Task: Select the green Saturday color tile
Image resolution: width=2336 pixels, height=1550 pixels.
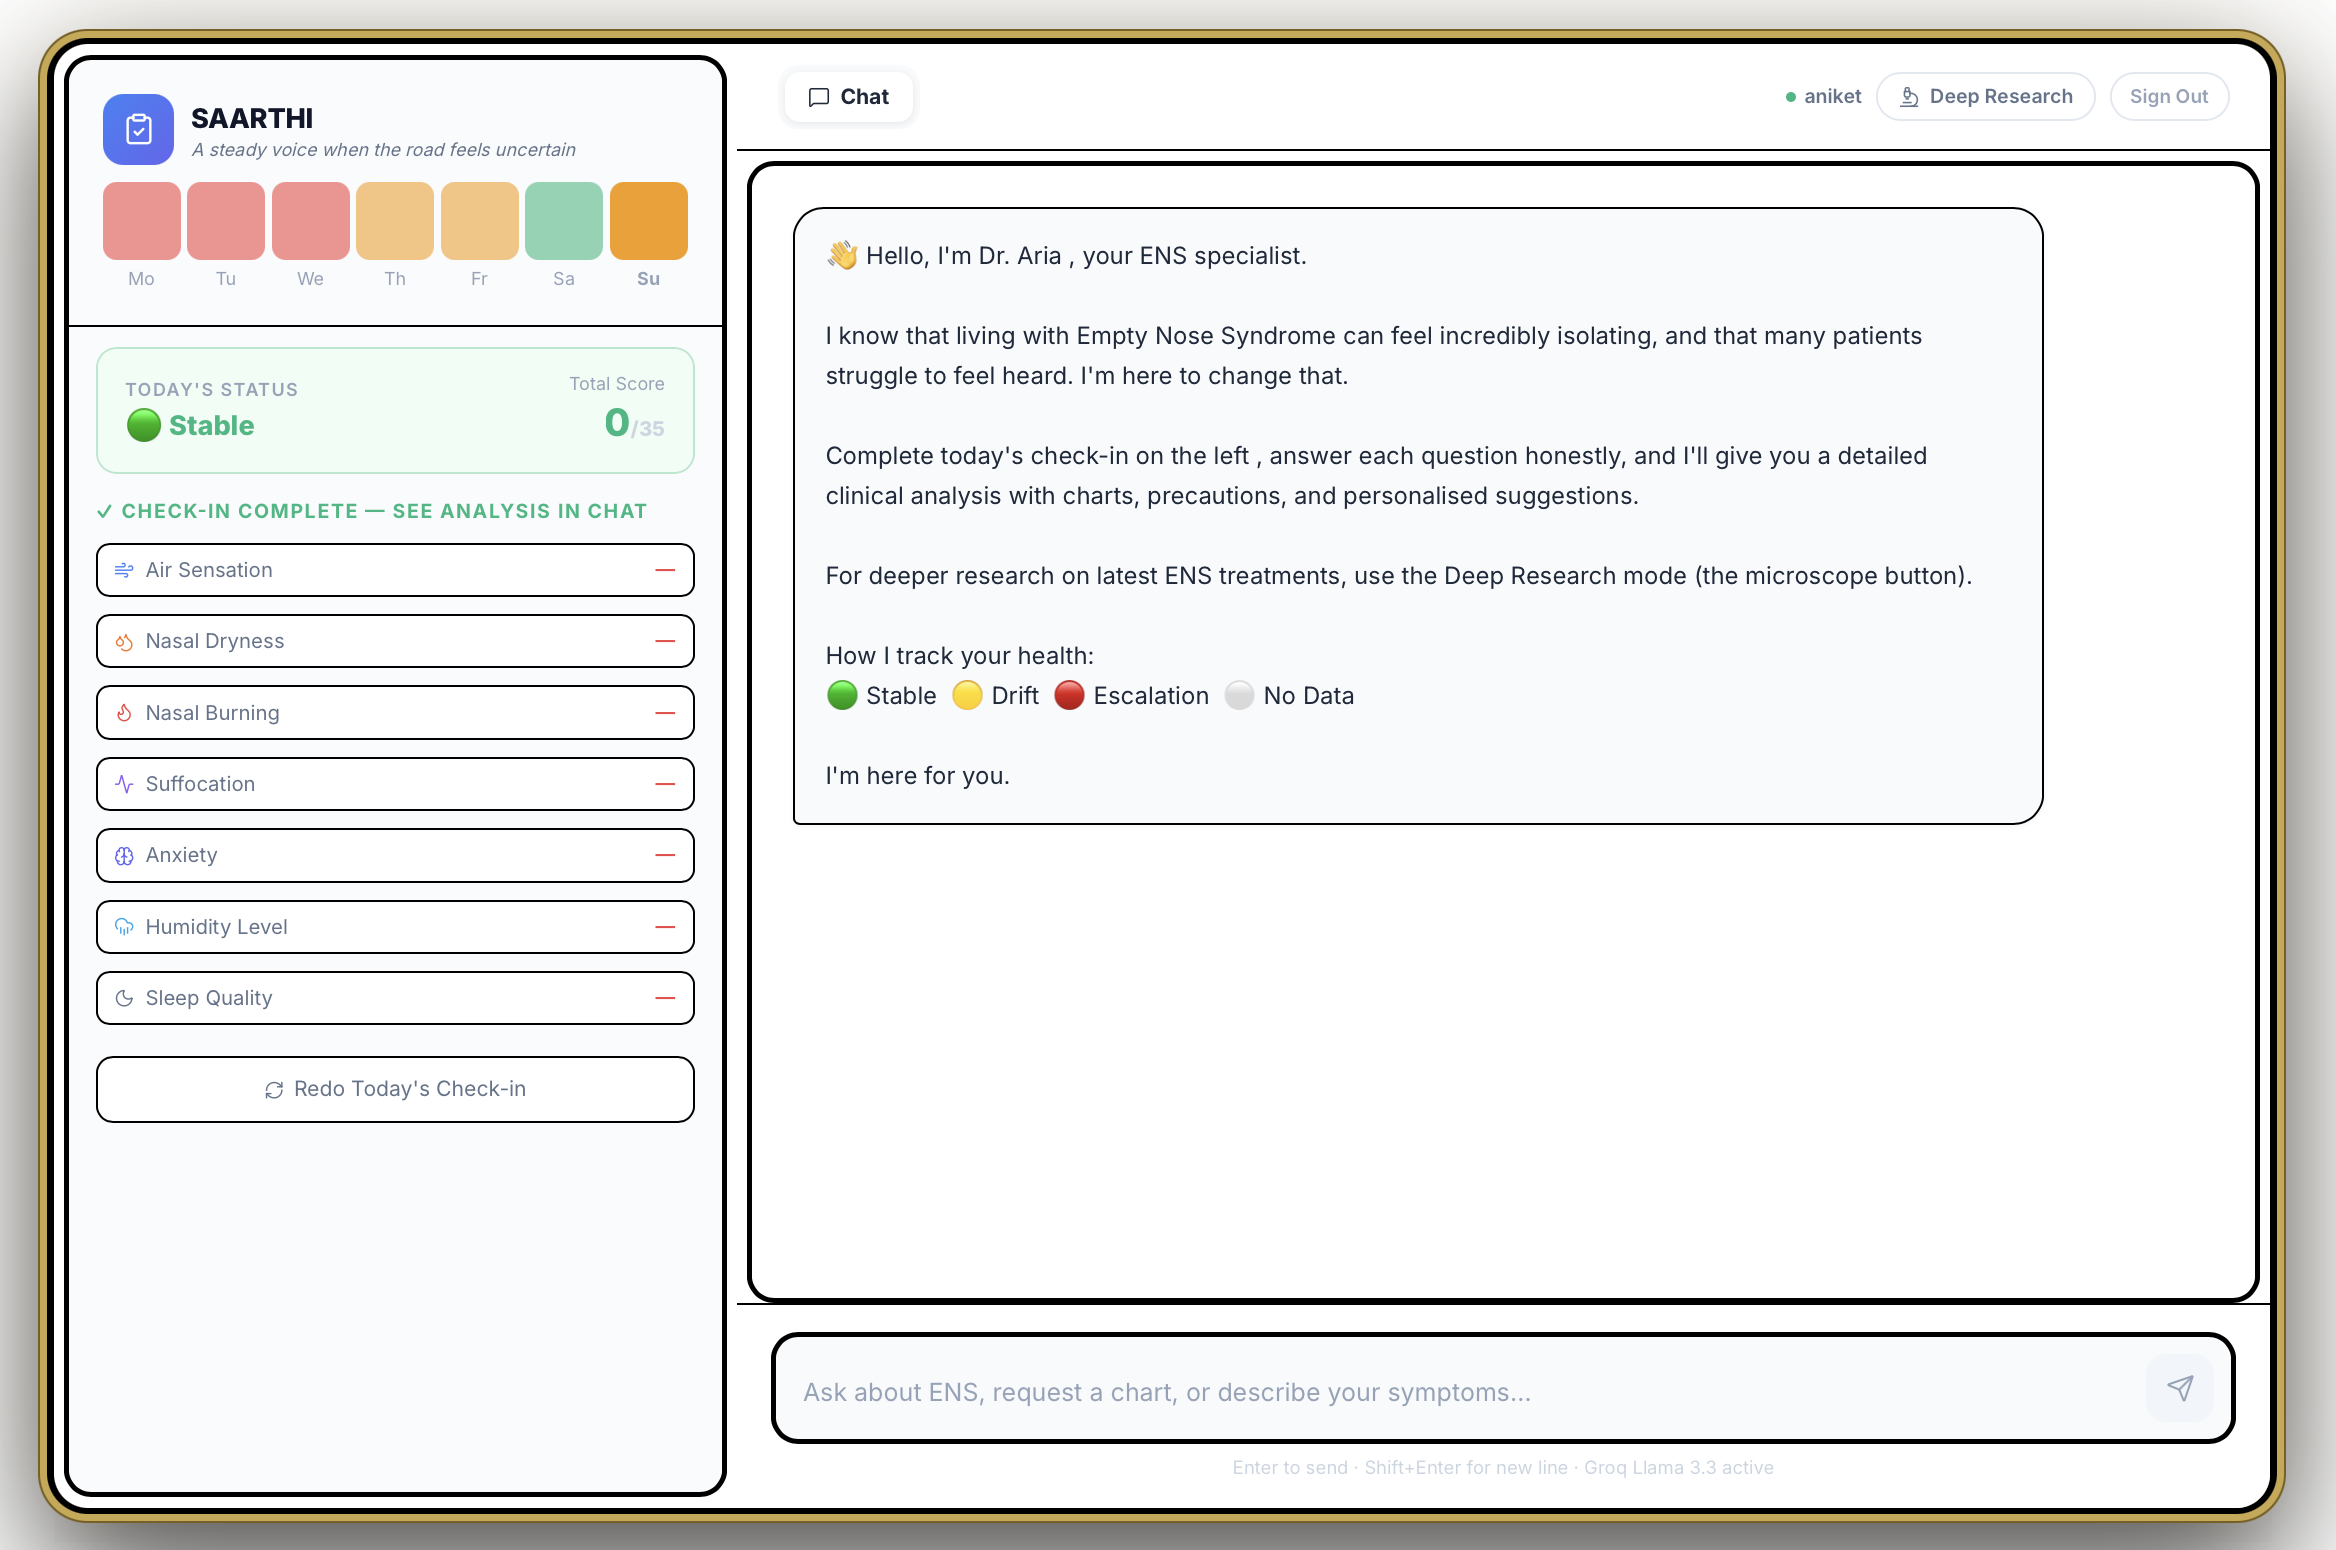Action: (564, 221)
